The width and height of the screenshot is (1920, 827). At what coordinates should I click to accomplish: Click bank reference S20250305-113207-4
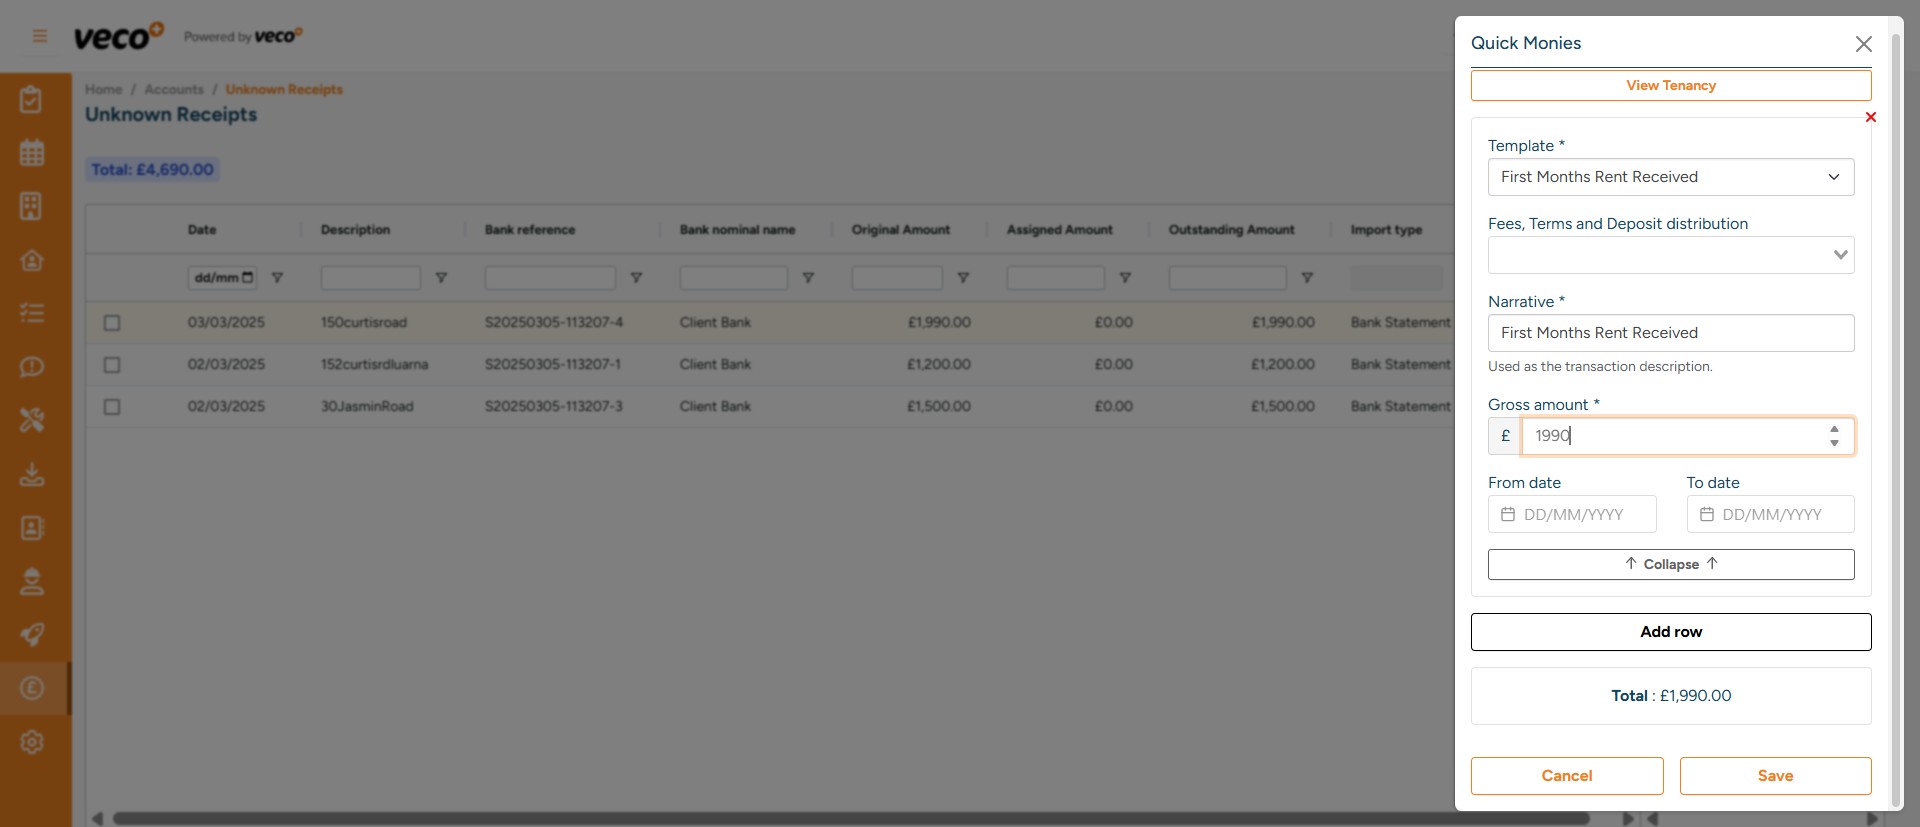(554, 323)
